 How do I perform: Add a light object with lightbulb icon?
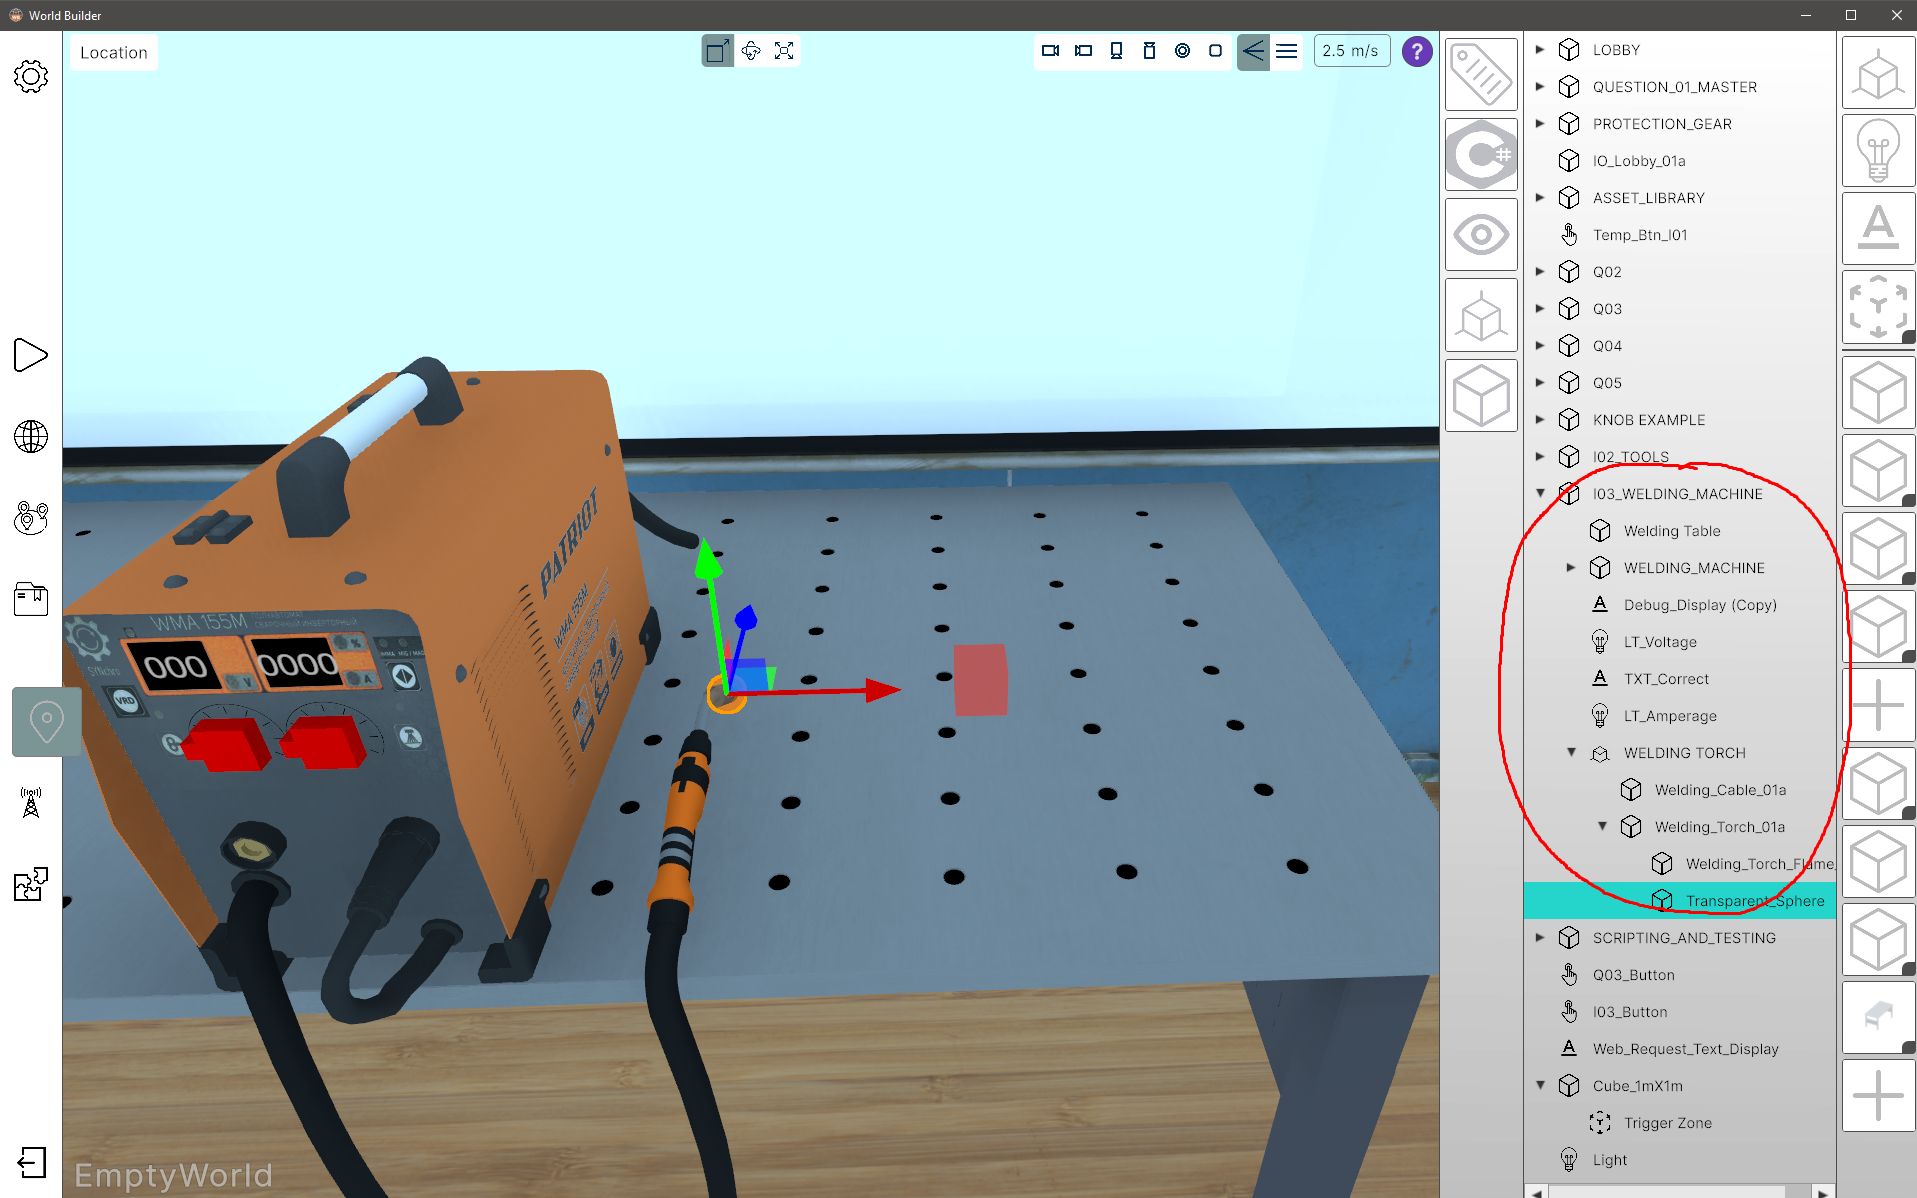[1877, 151]
